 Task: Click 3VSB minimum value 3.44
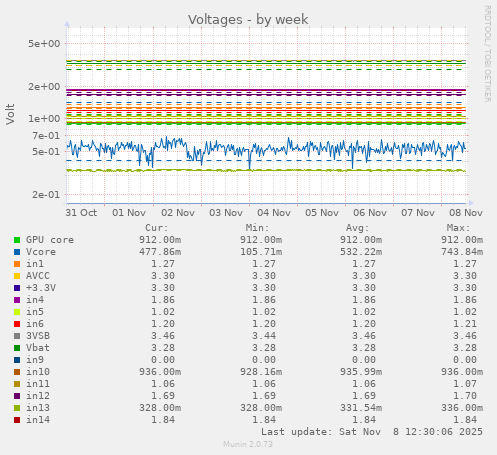pos(264,336)
